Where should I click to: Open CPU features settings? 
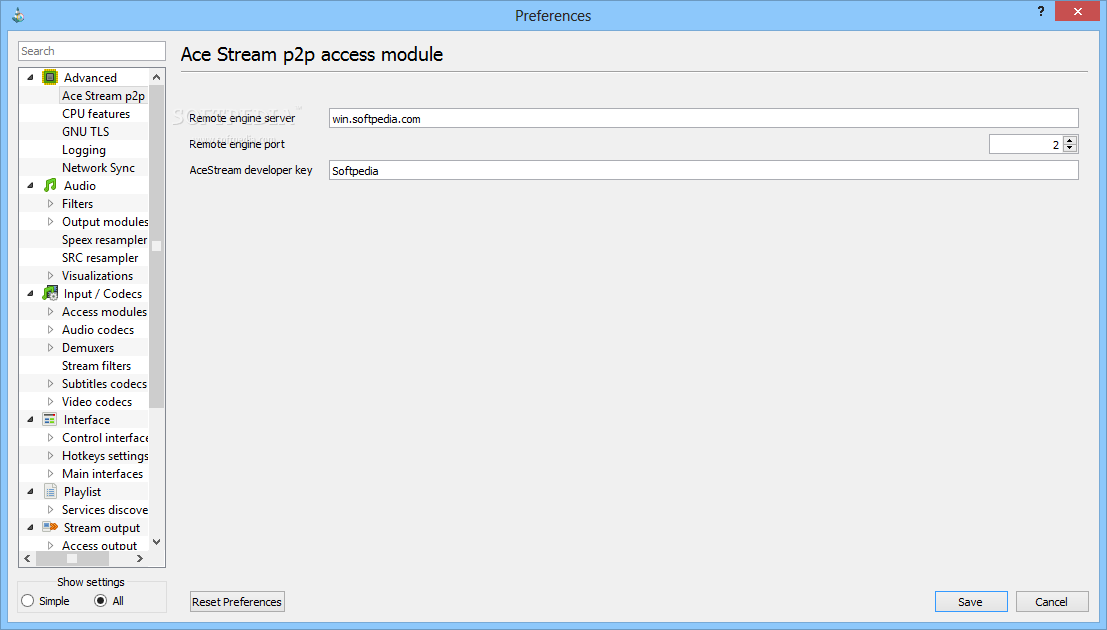coord(96,114)
